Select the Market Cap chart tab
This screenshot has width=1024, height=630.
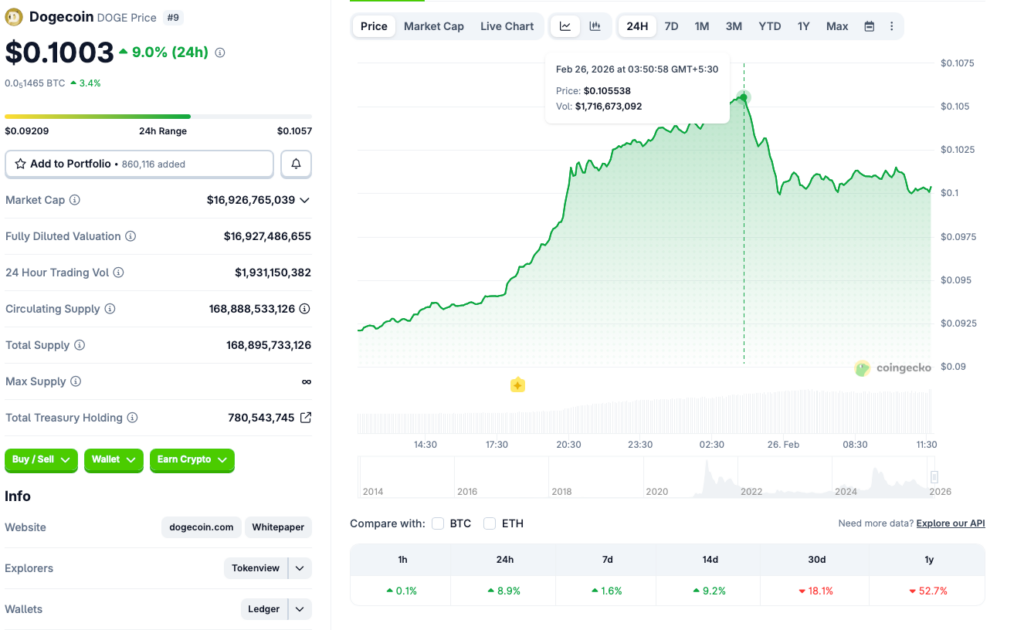coord(433,26)
